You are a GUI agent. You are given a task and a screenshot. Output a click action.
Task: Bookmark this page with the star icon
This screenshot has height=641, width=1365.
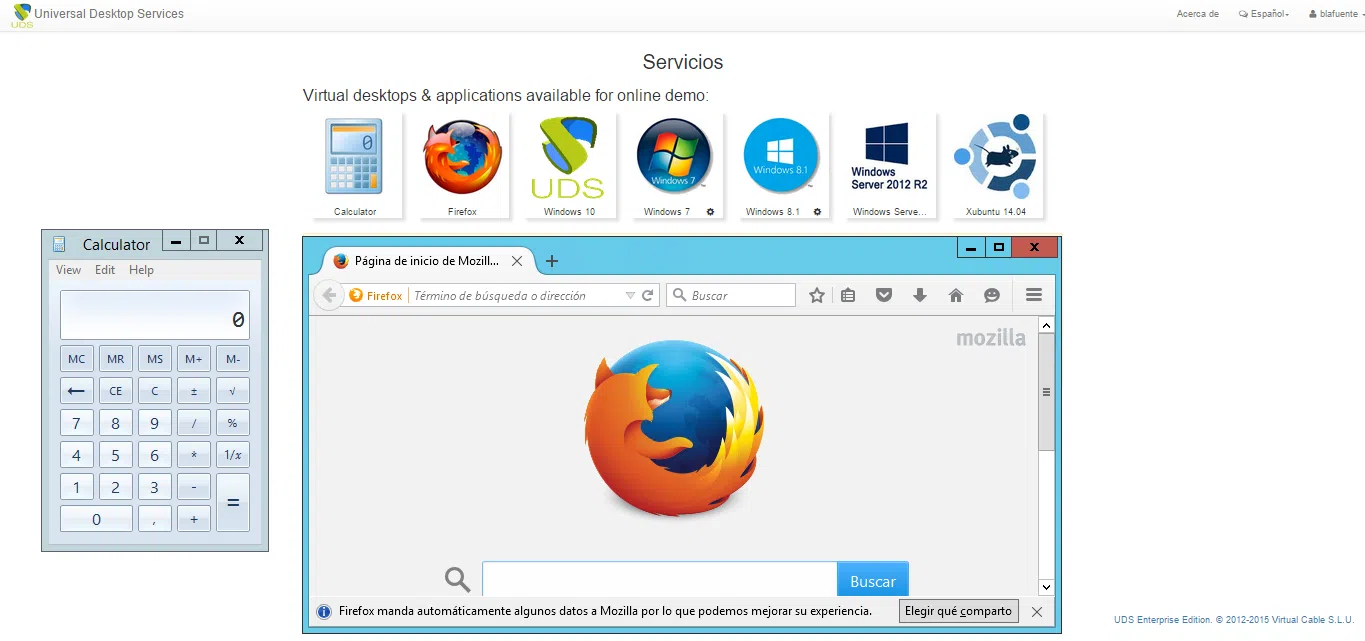pyautogui.click(x=817, y=295)
